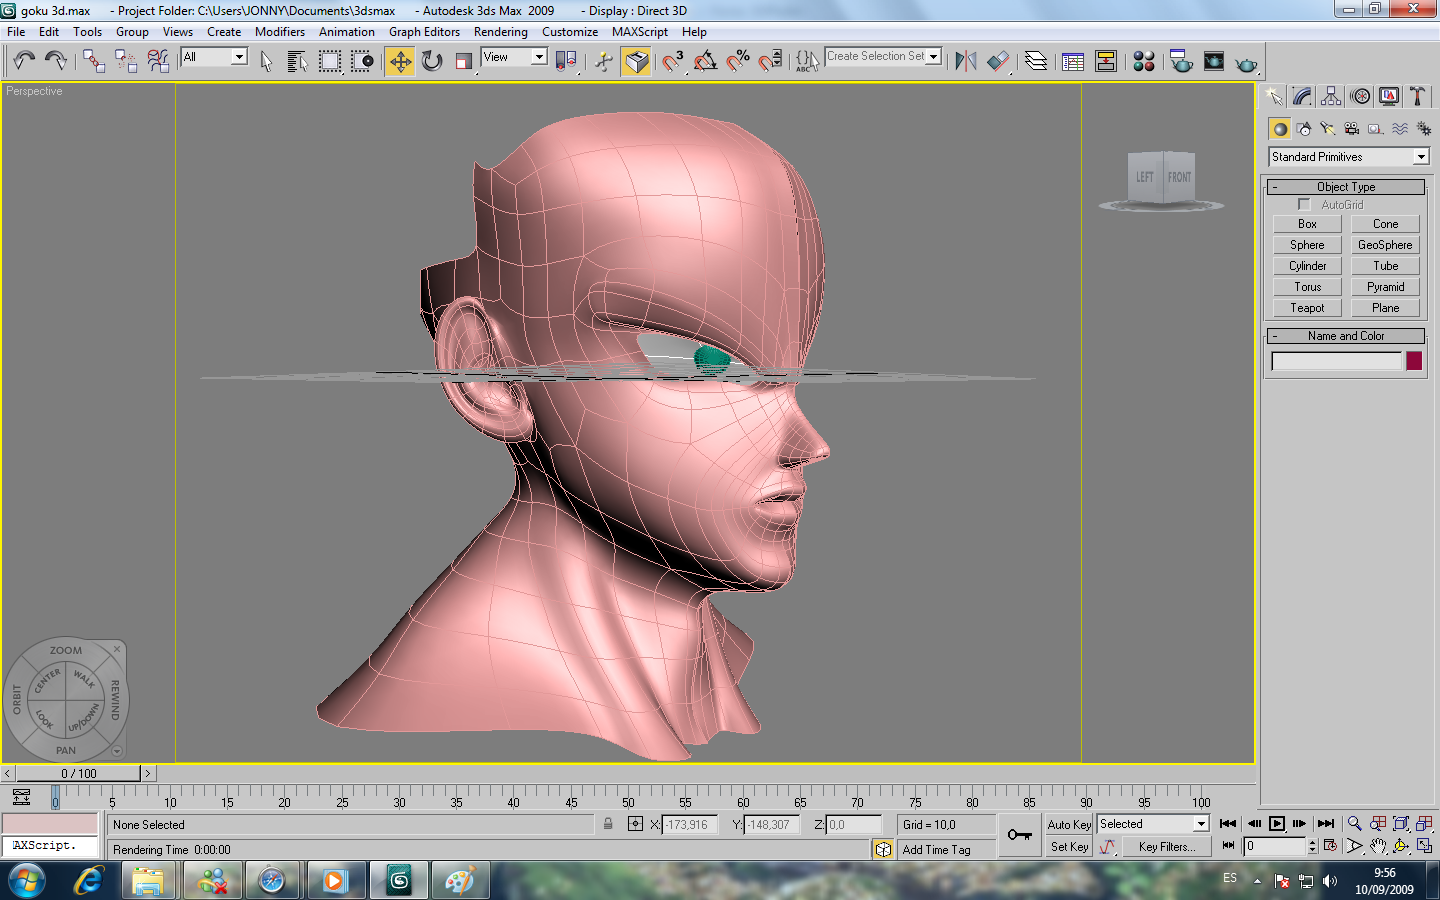Open the Modifiers menu
The height and width of the screenshot is (900, 1440).
(x=280, y=32)
